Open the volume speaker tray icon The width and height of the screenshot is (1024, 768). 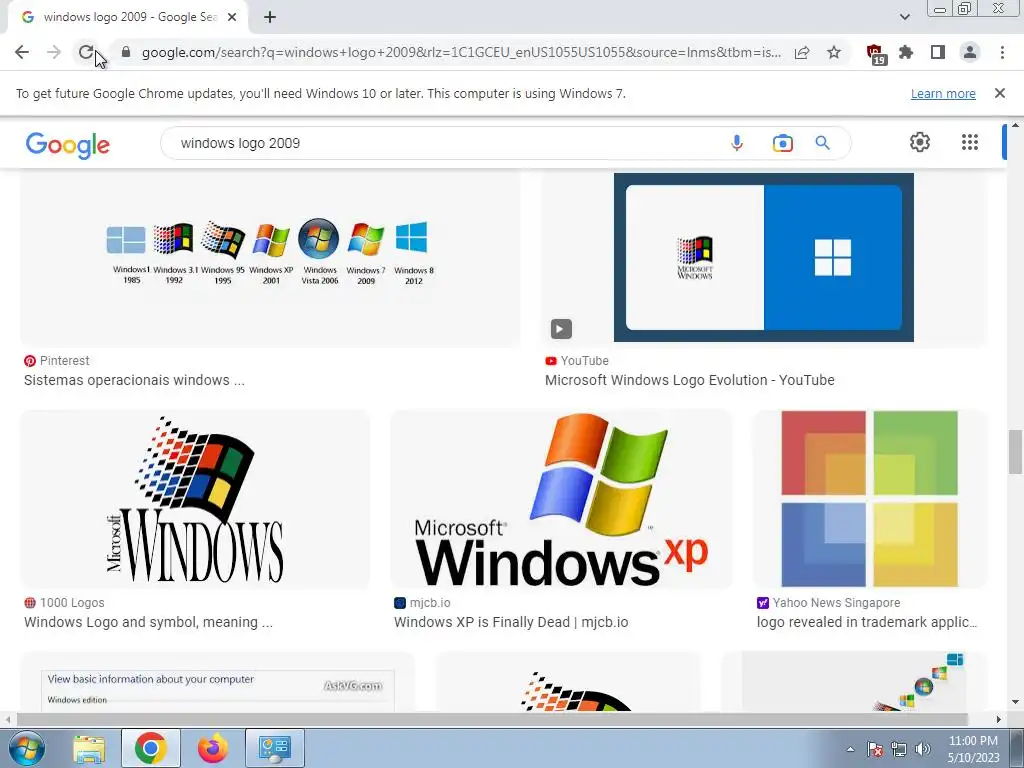click(x=922, y=749)
